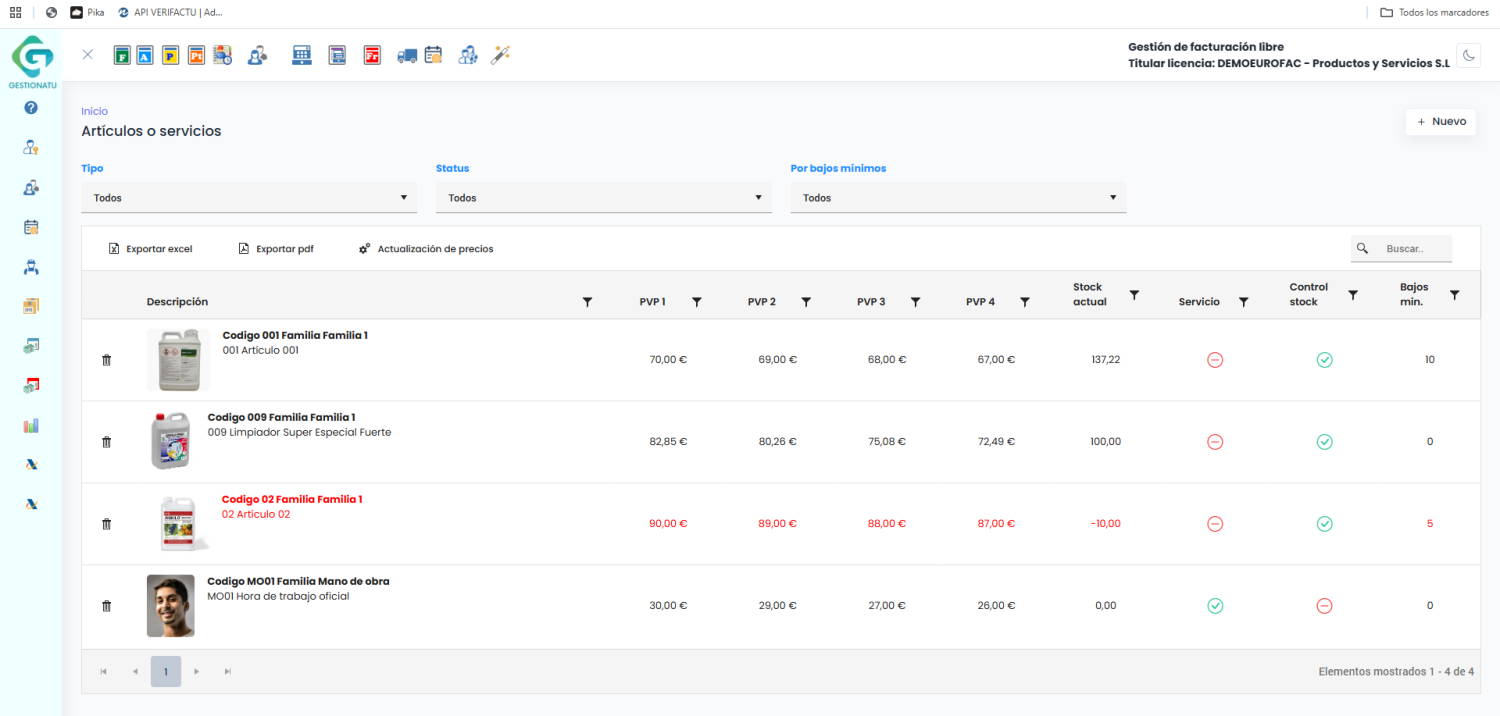
Task: Toggle Control stock for Hora de trabajo oficial
Action: pos(1324,606)
